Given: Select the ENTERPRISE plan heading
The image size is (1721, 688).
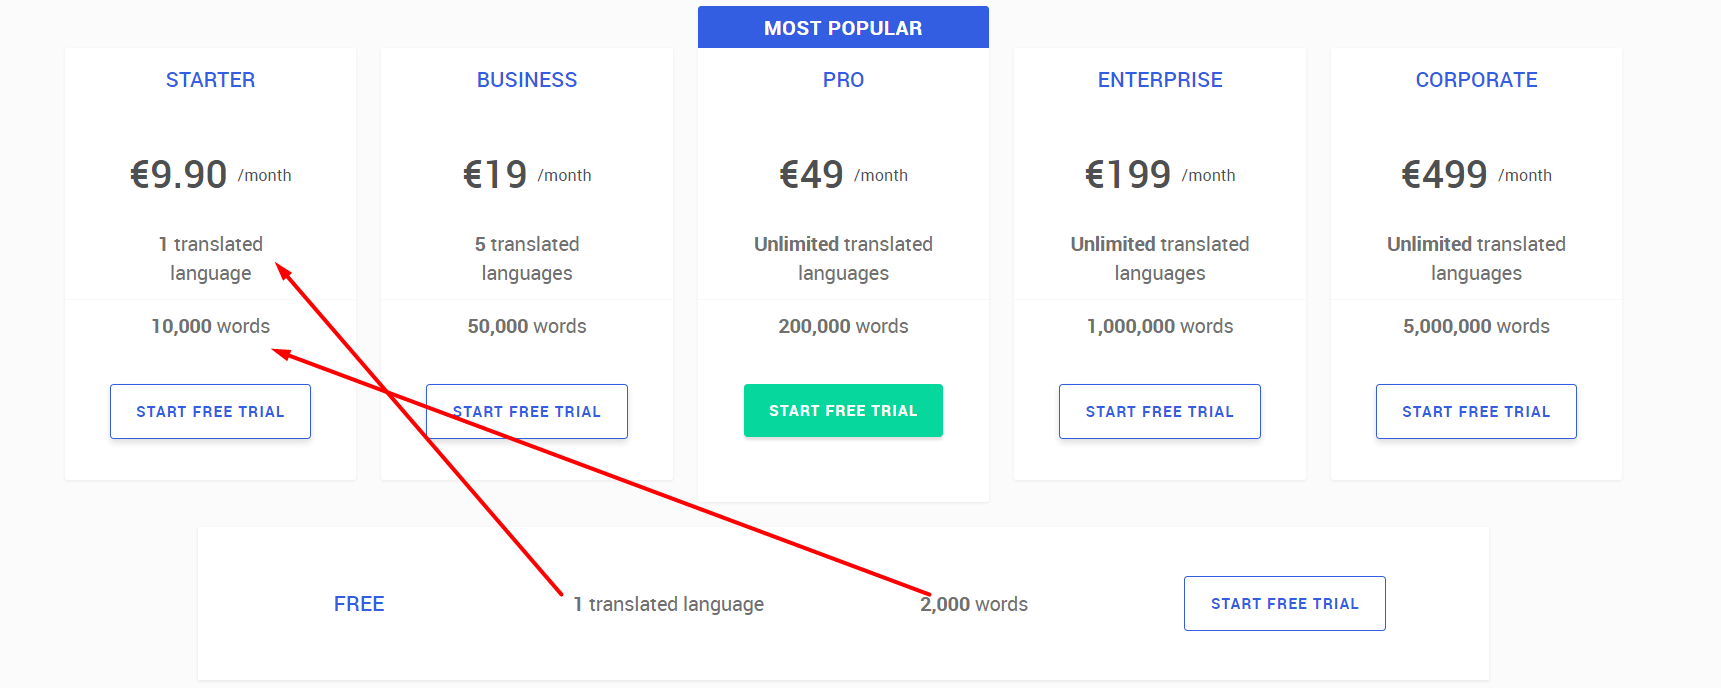Looking at the screenshot, I should coord(1160,80).
